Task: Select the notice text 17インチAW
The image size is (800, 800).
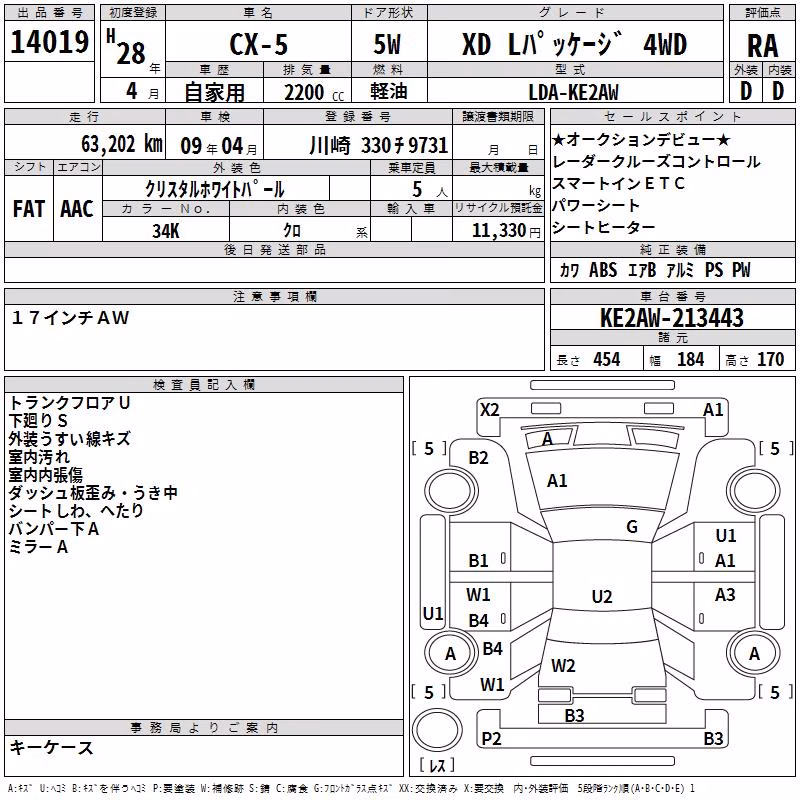Action: pos(70,318)
